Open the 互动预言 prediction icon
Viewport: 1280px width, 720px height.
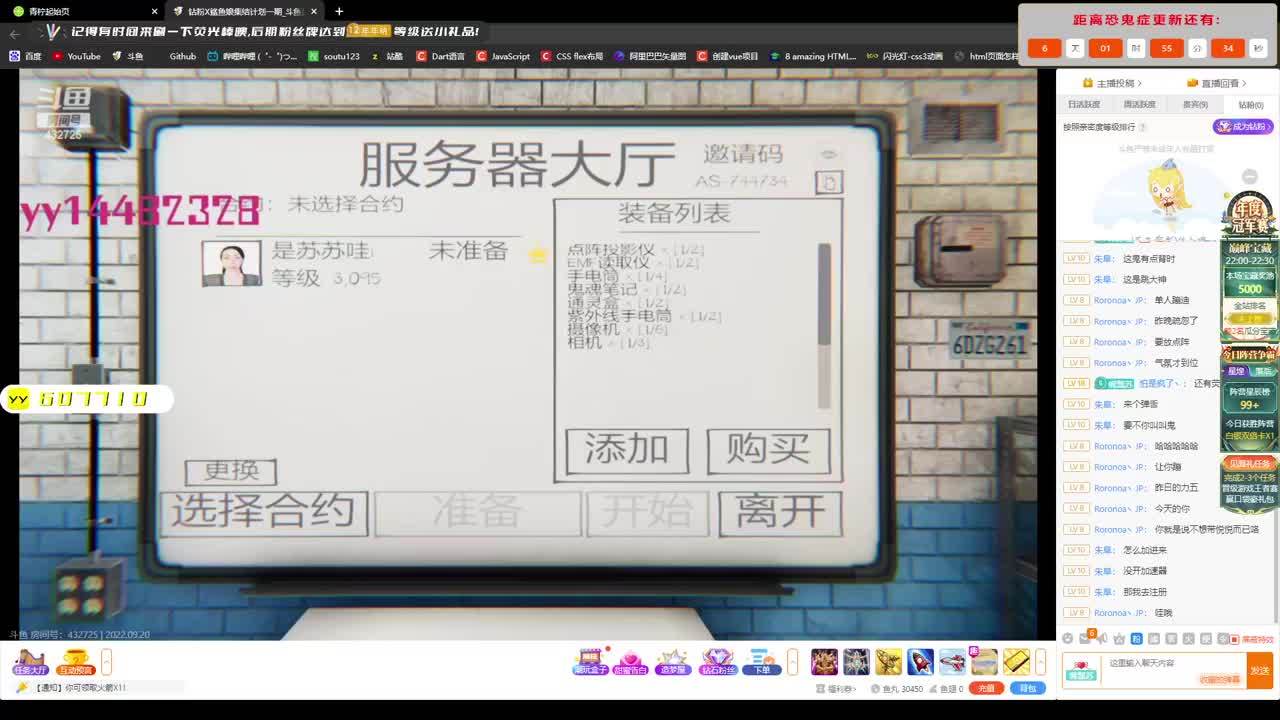[x=75, y=662]
